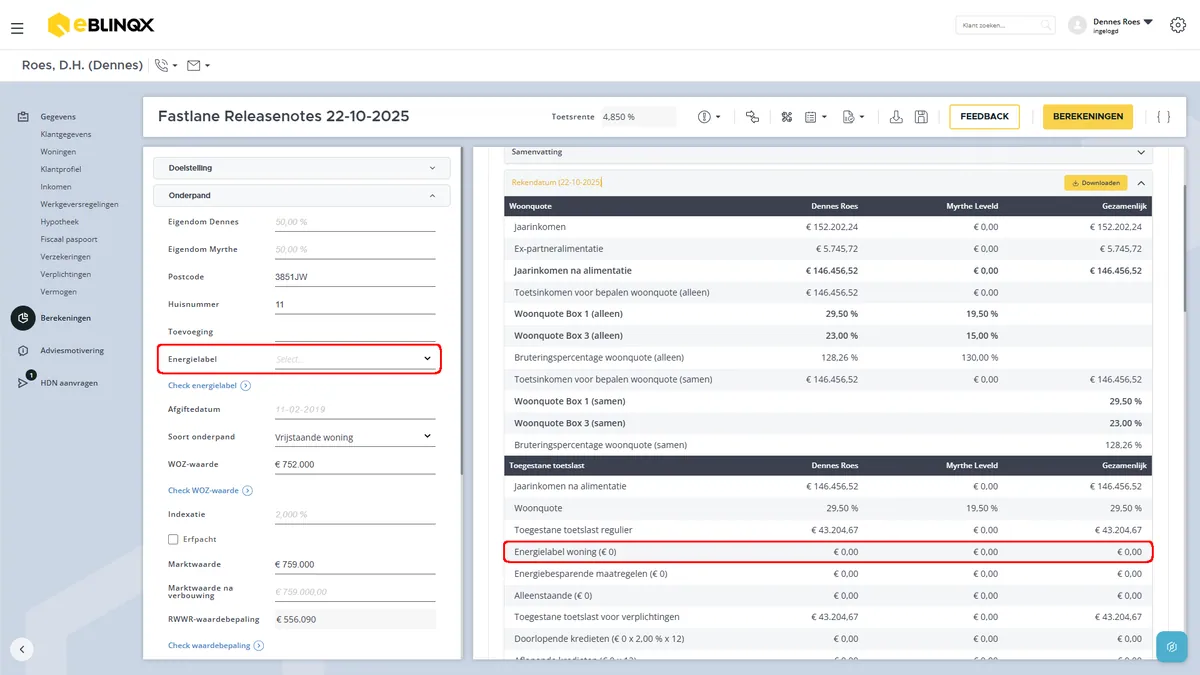Click the Downloaden button

[x=1095, y=183]
